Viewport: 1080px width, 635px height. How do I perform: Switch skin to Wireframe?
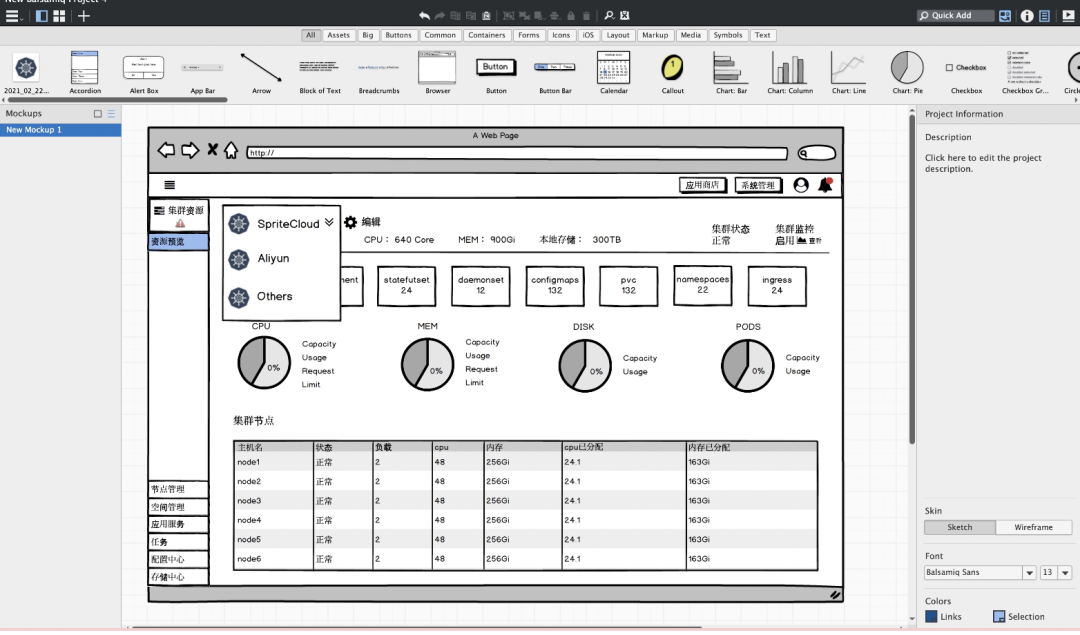click(1033, 527)
